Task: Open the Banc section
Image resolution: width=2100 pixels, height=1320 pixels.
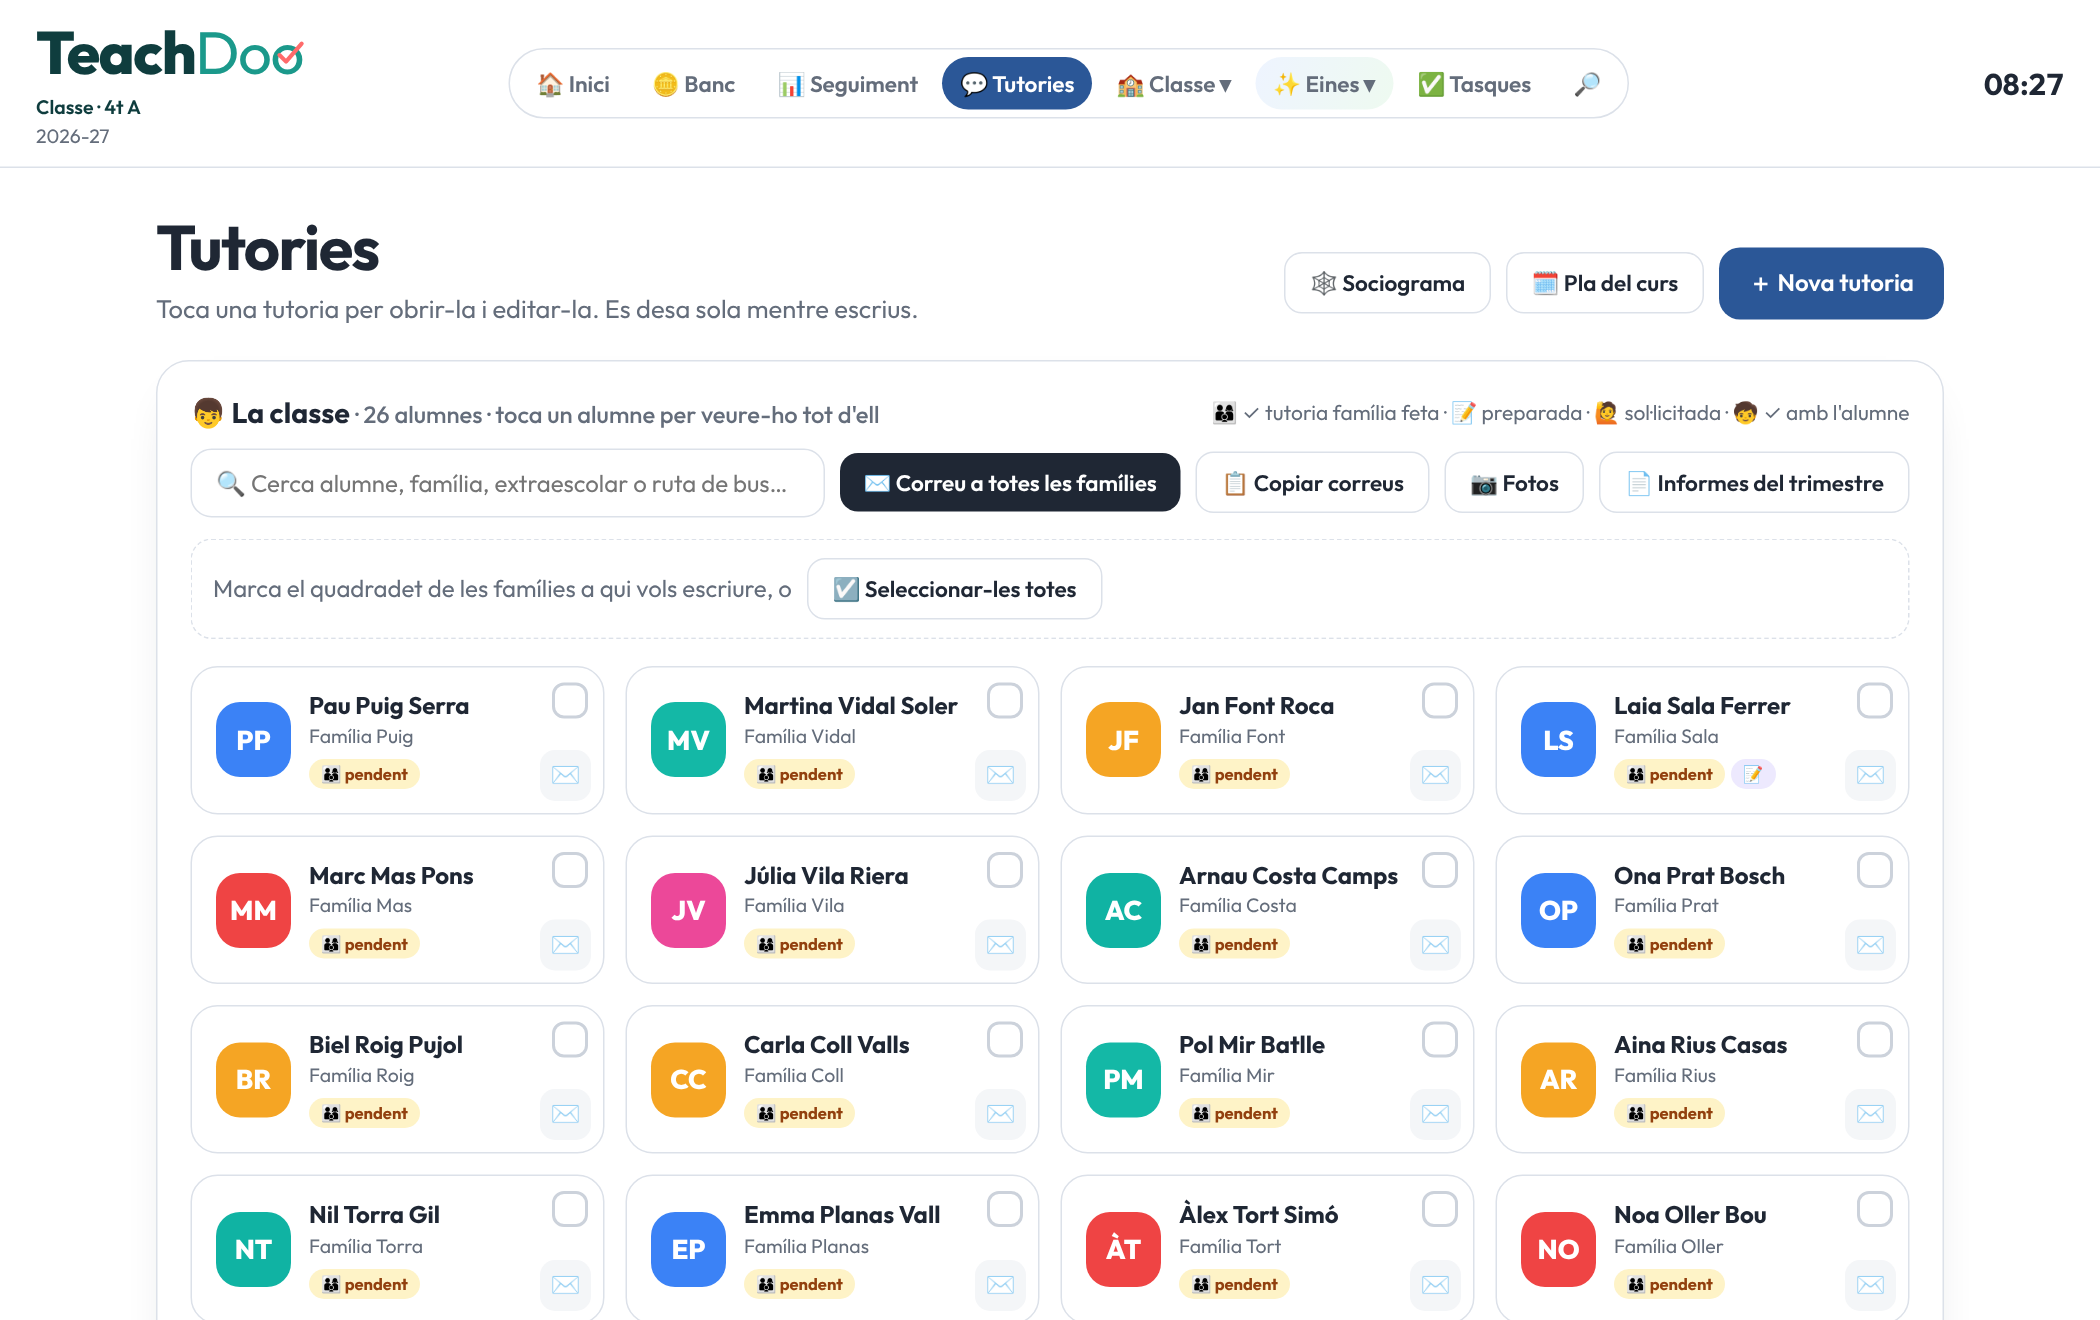Action: click(694, 84)
